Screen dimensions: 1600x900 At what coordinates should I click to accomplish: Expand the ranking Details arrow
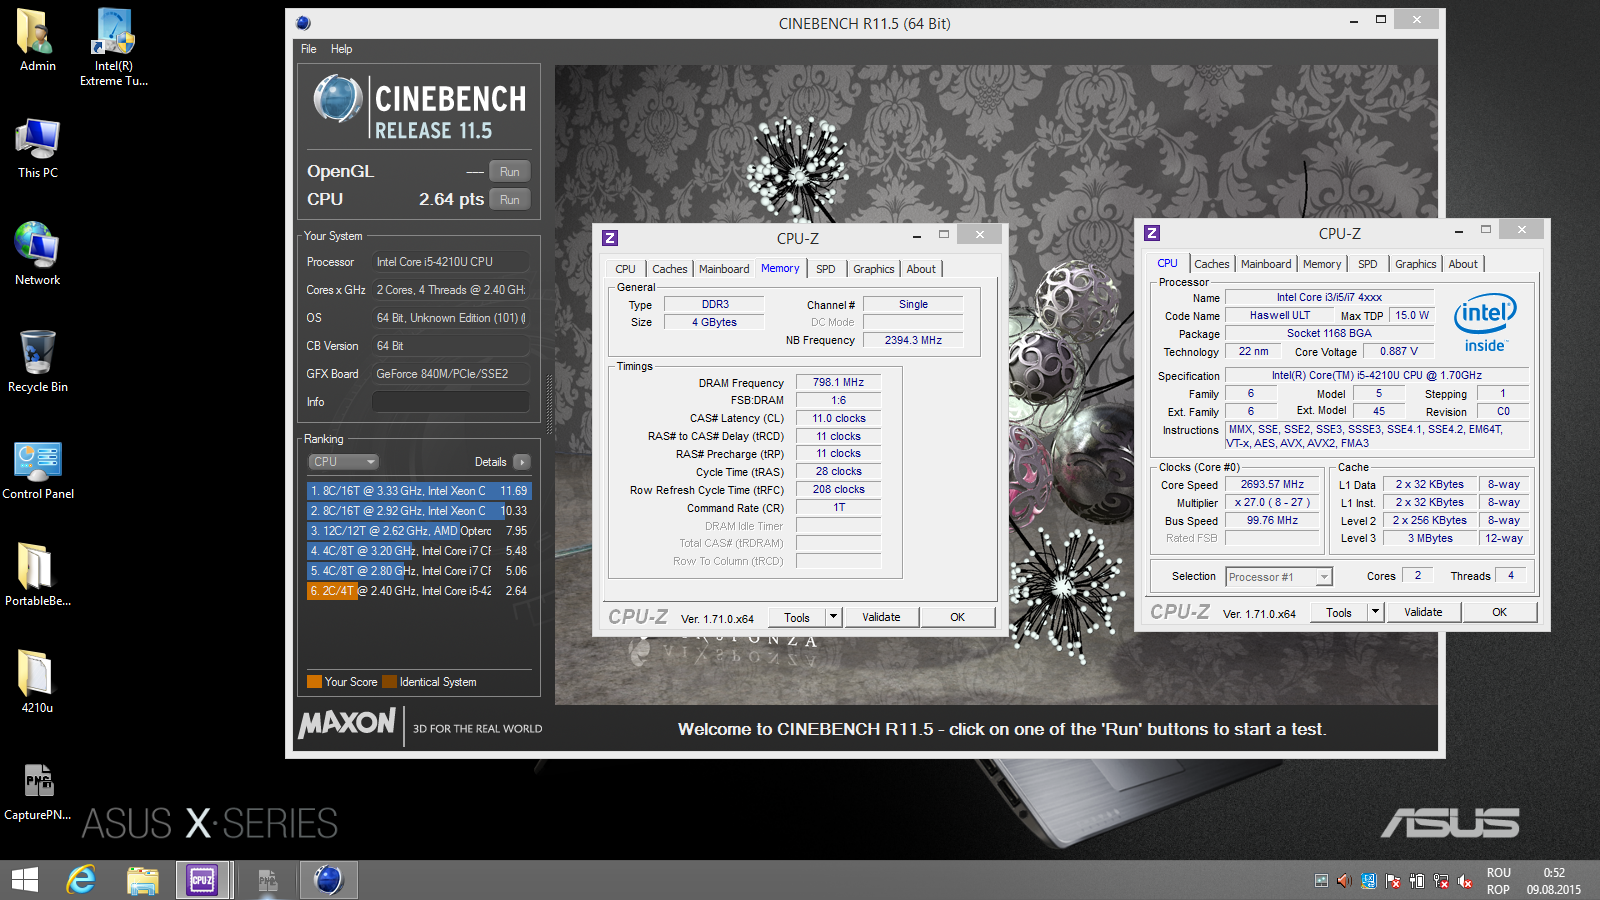click(521, 462)
